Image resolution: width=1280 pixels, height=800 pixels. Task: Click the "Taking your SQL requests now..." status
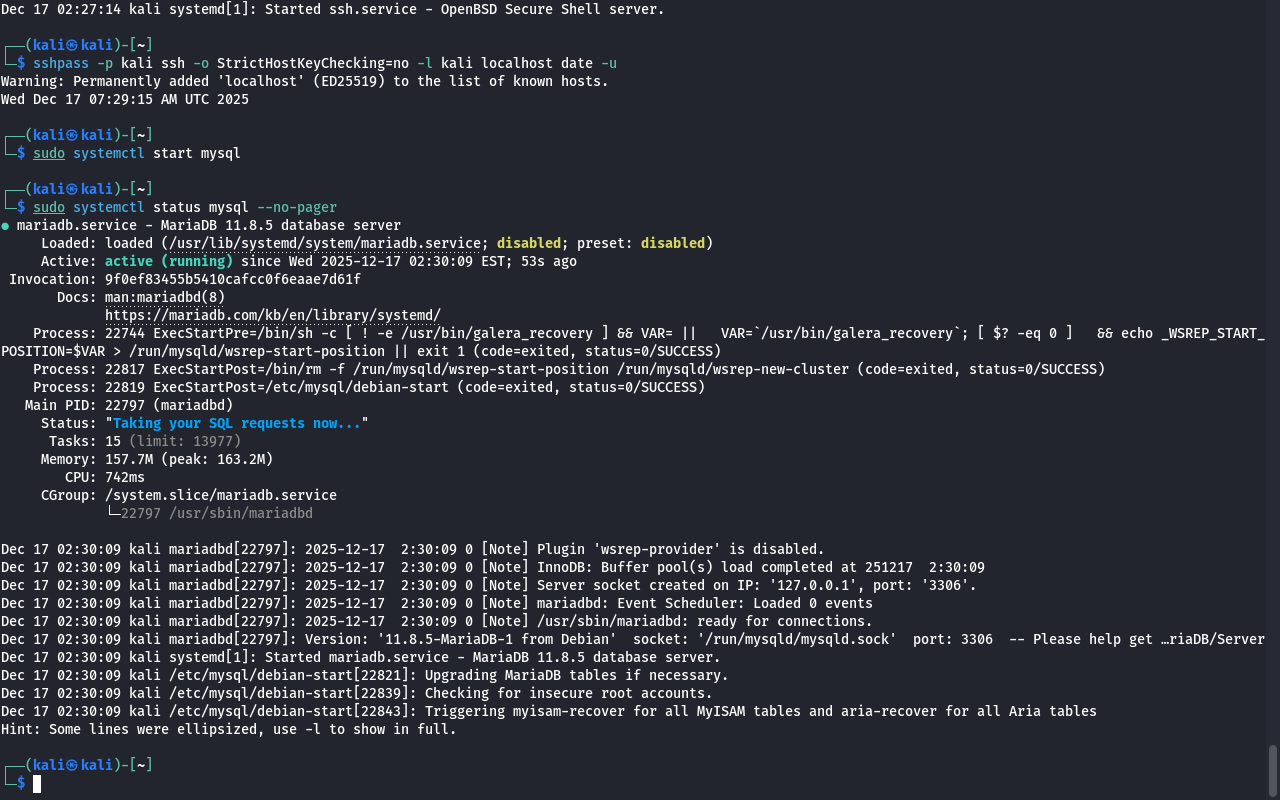tap(236, 423)
